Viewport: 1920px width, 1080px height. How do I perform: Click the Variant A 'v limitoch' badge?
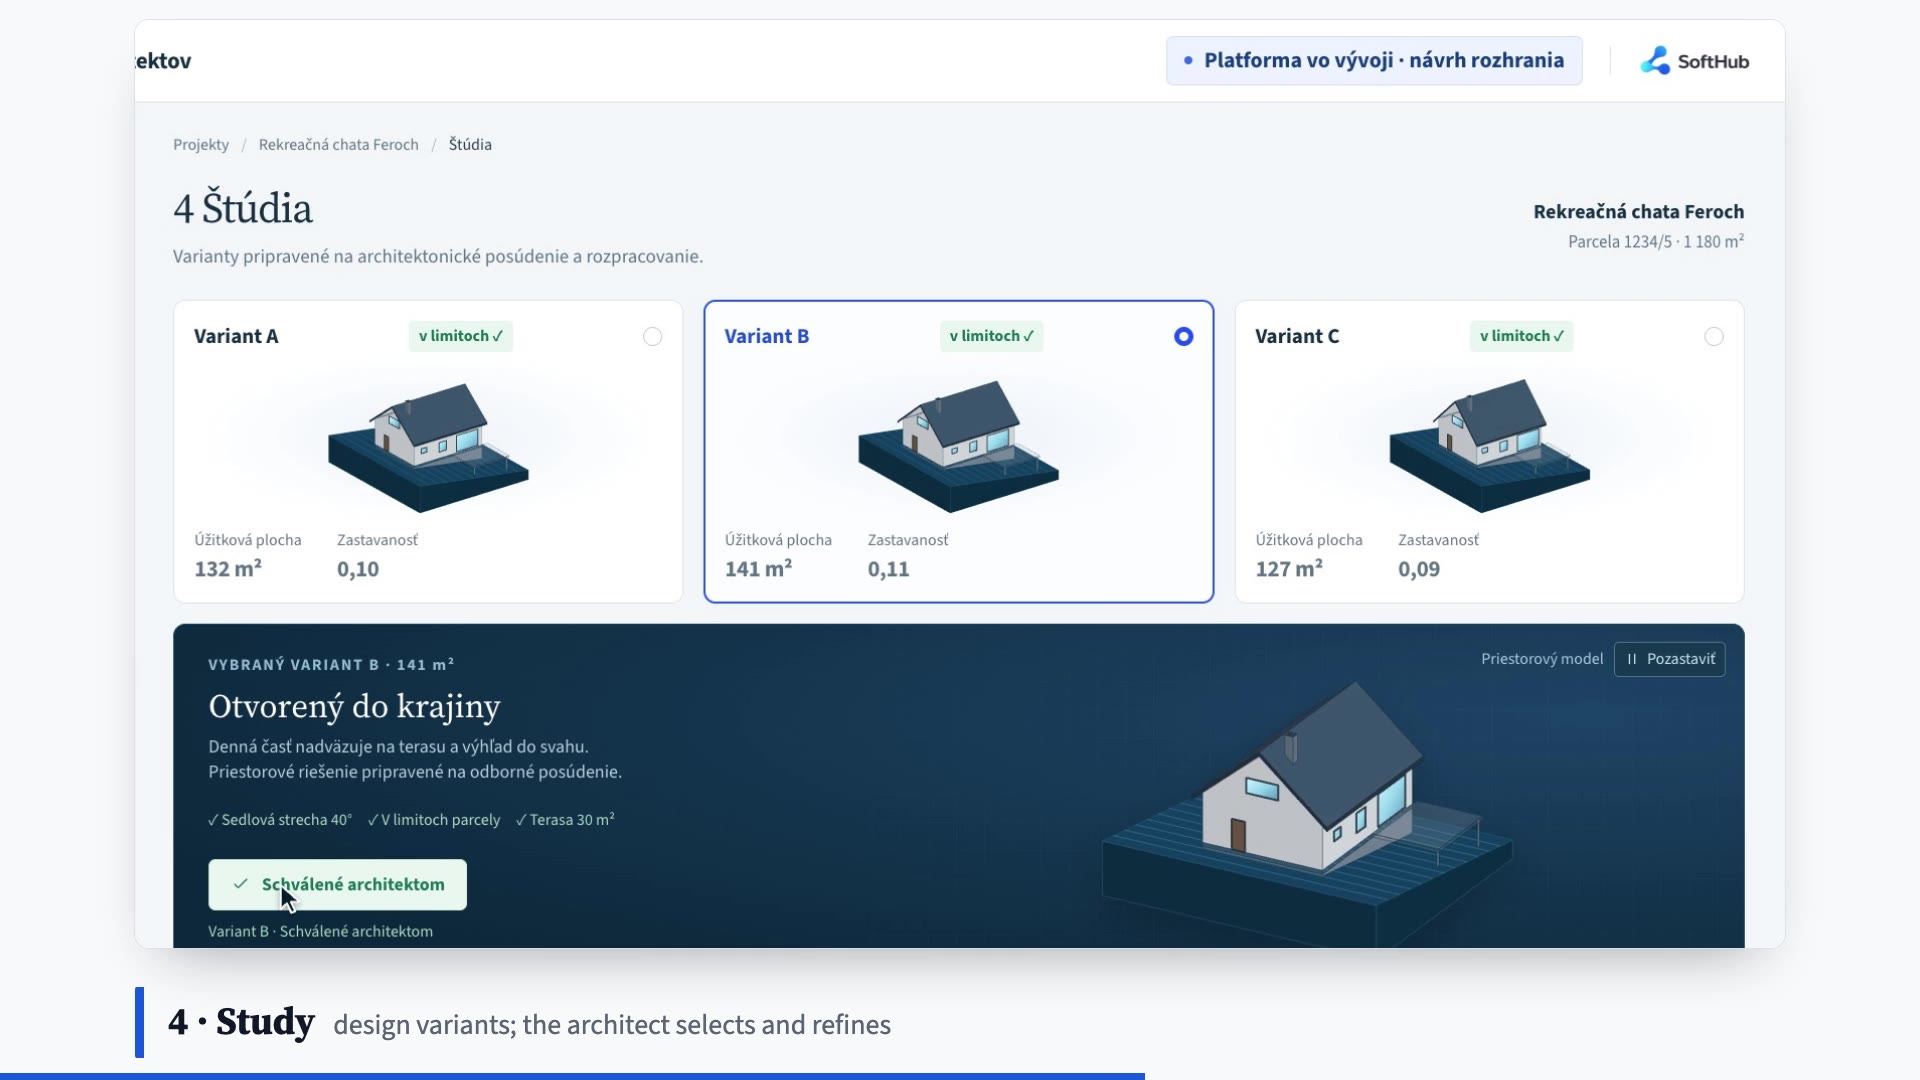click(x=461, y=336)
